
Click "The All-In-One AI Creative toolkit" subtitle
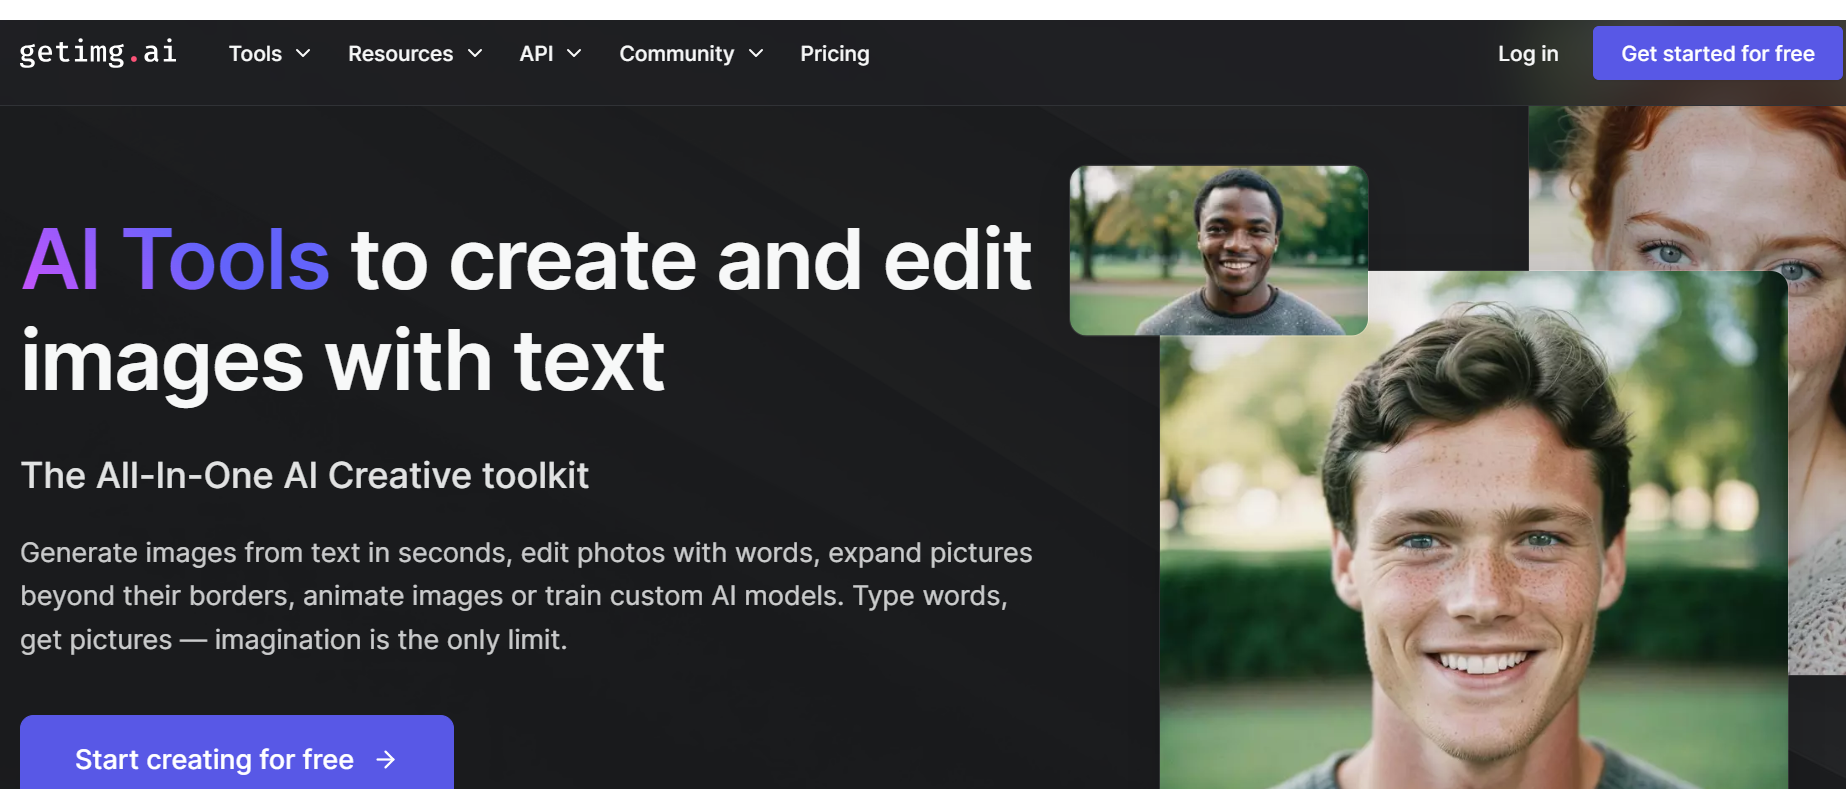tap(304, 476)
